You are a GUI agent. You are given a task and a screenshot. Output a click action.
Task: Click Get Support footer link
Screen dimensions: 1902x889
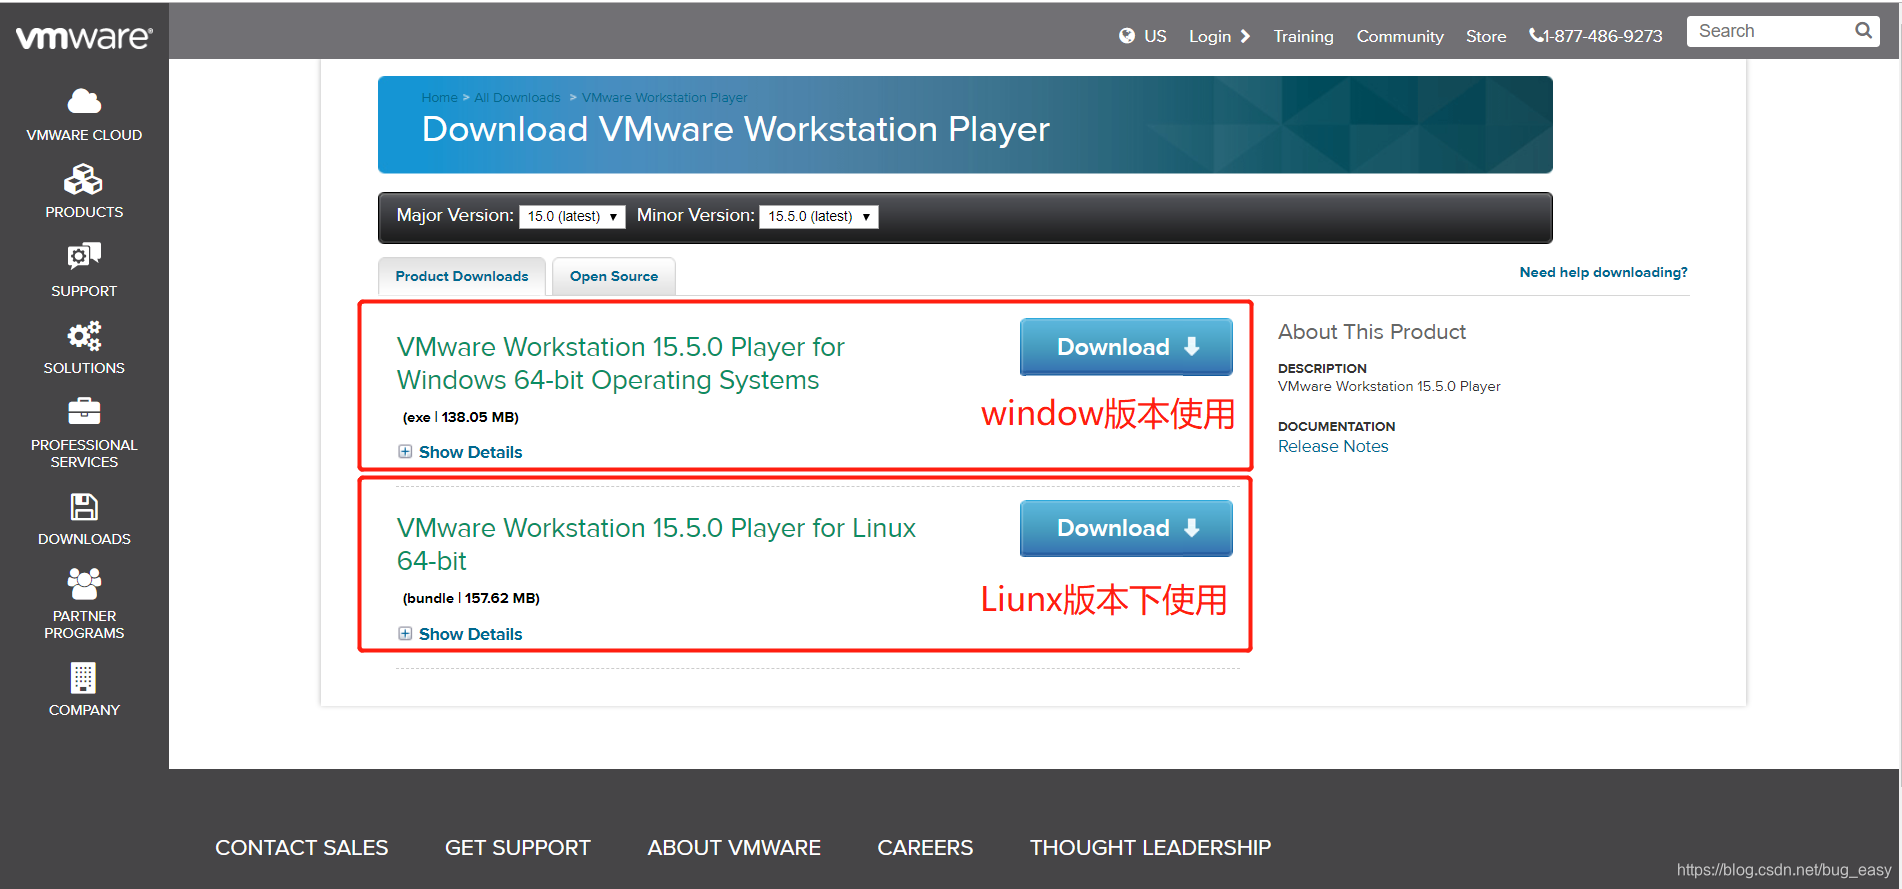click(518, 848)
